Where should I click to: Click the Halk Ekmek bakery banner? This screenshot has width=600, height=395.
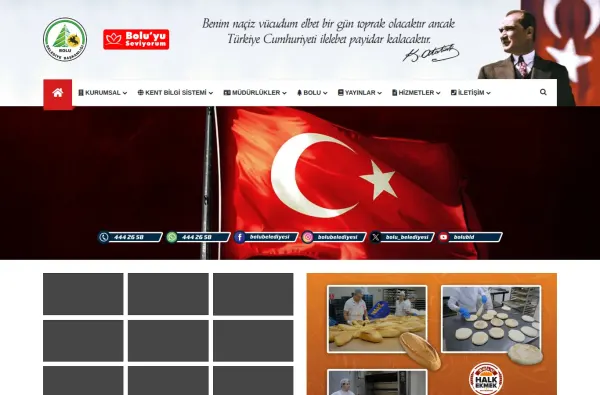click(x=432, y=334)
